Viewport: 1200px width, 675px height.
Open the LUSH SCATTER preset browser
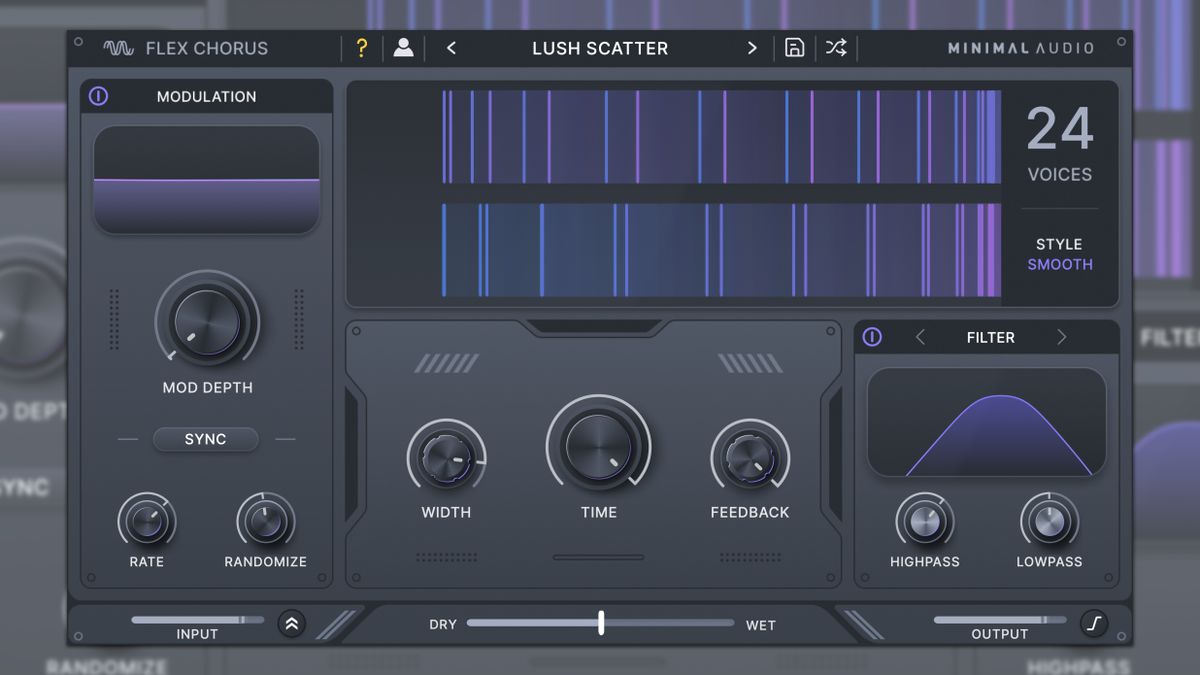pos(601,48)
